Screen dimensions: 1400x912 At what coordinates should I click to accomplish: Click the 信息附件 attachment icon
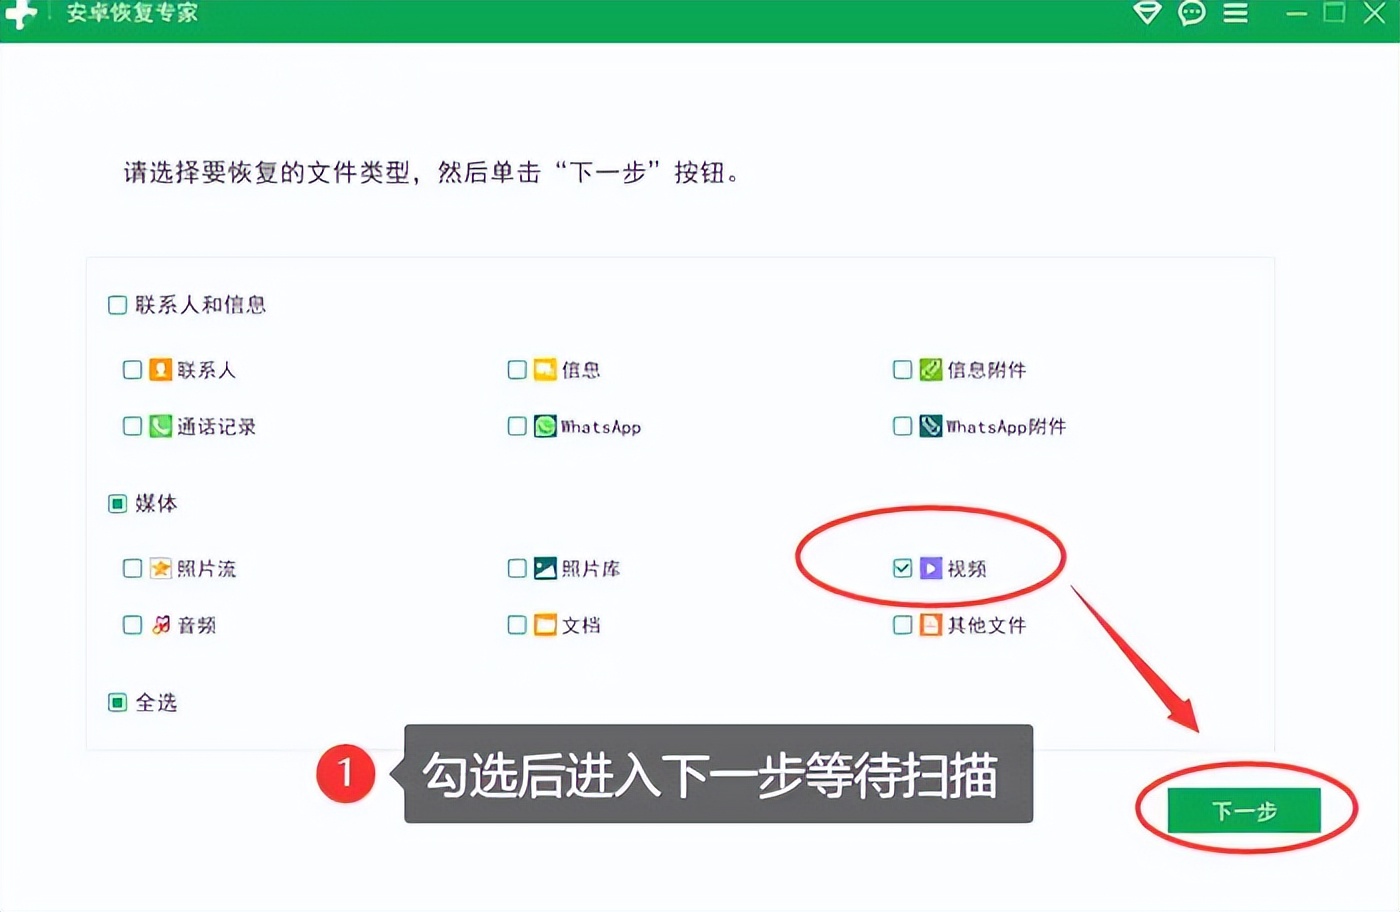tap(931, 370)
